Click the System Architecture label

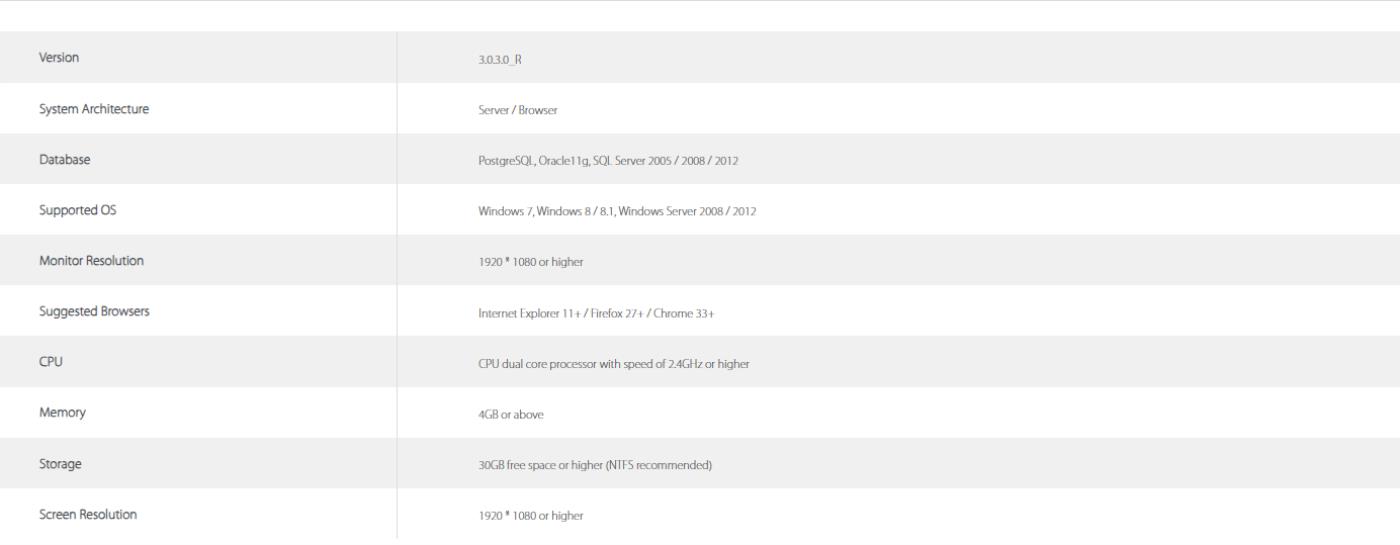[x=94, y=109]
